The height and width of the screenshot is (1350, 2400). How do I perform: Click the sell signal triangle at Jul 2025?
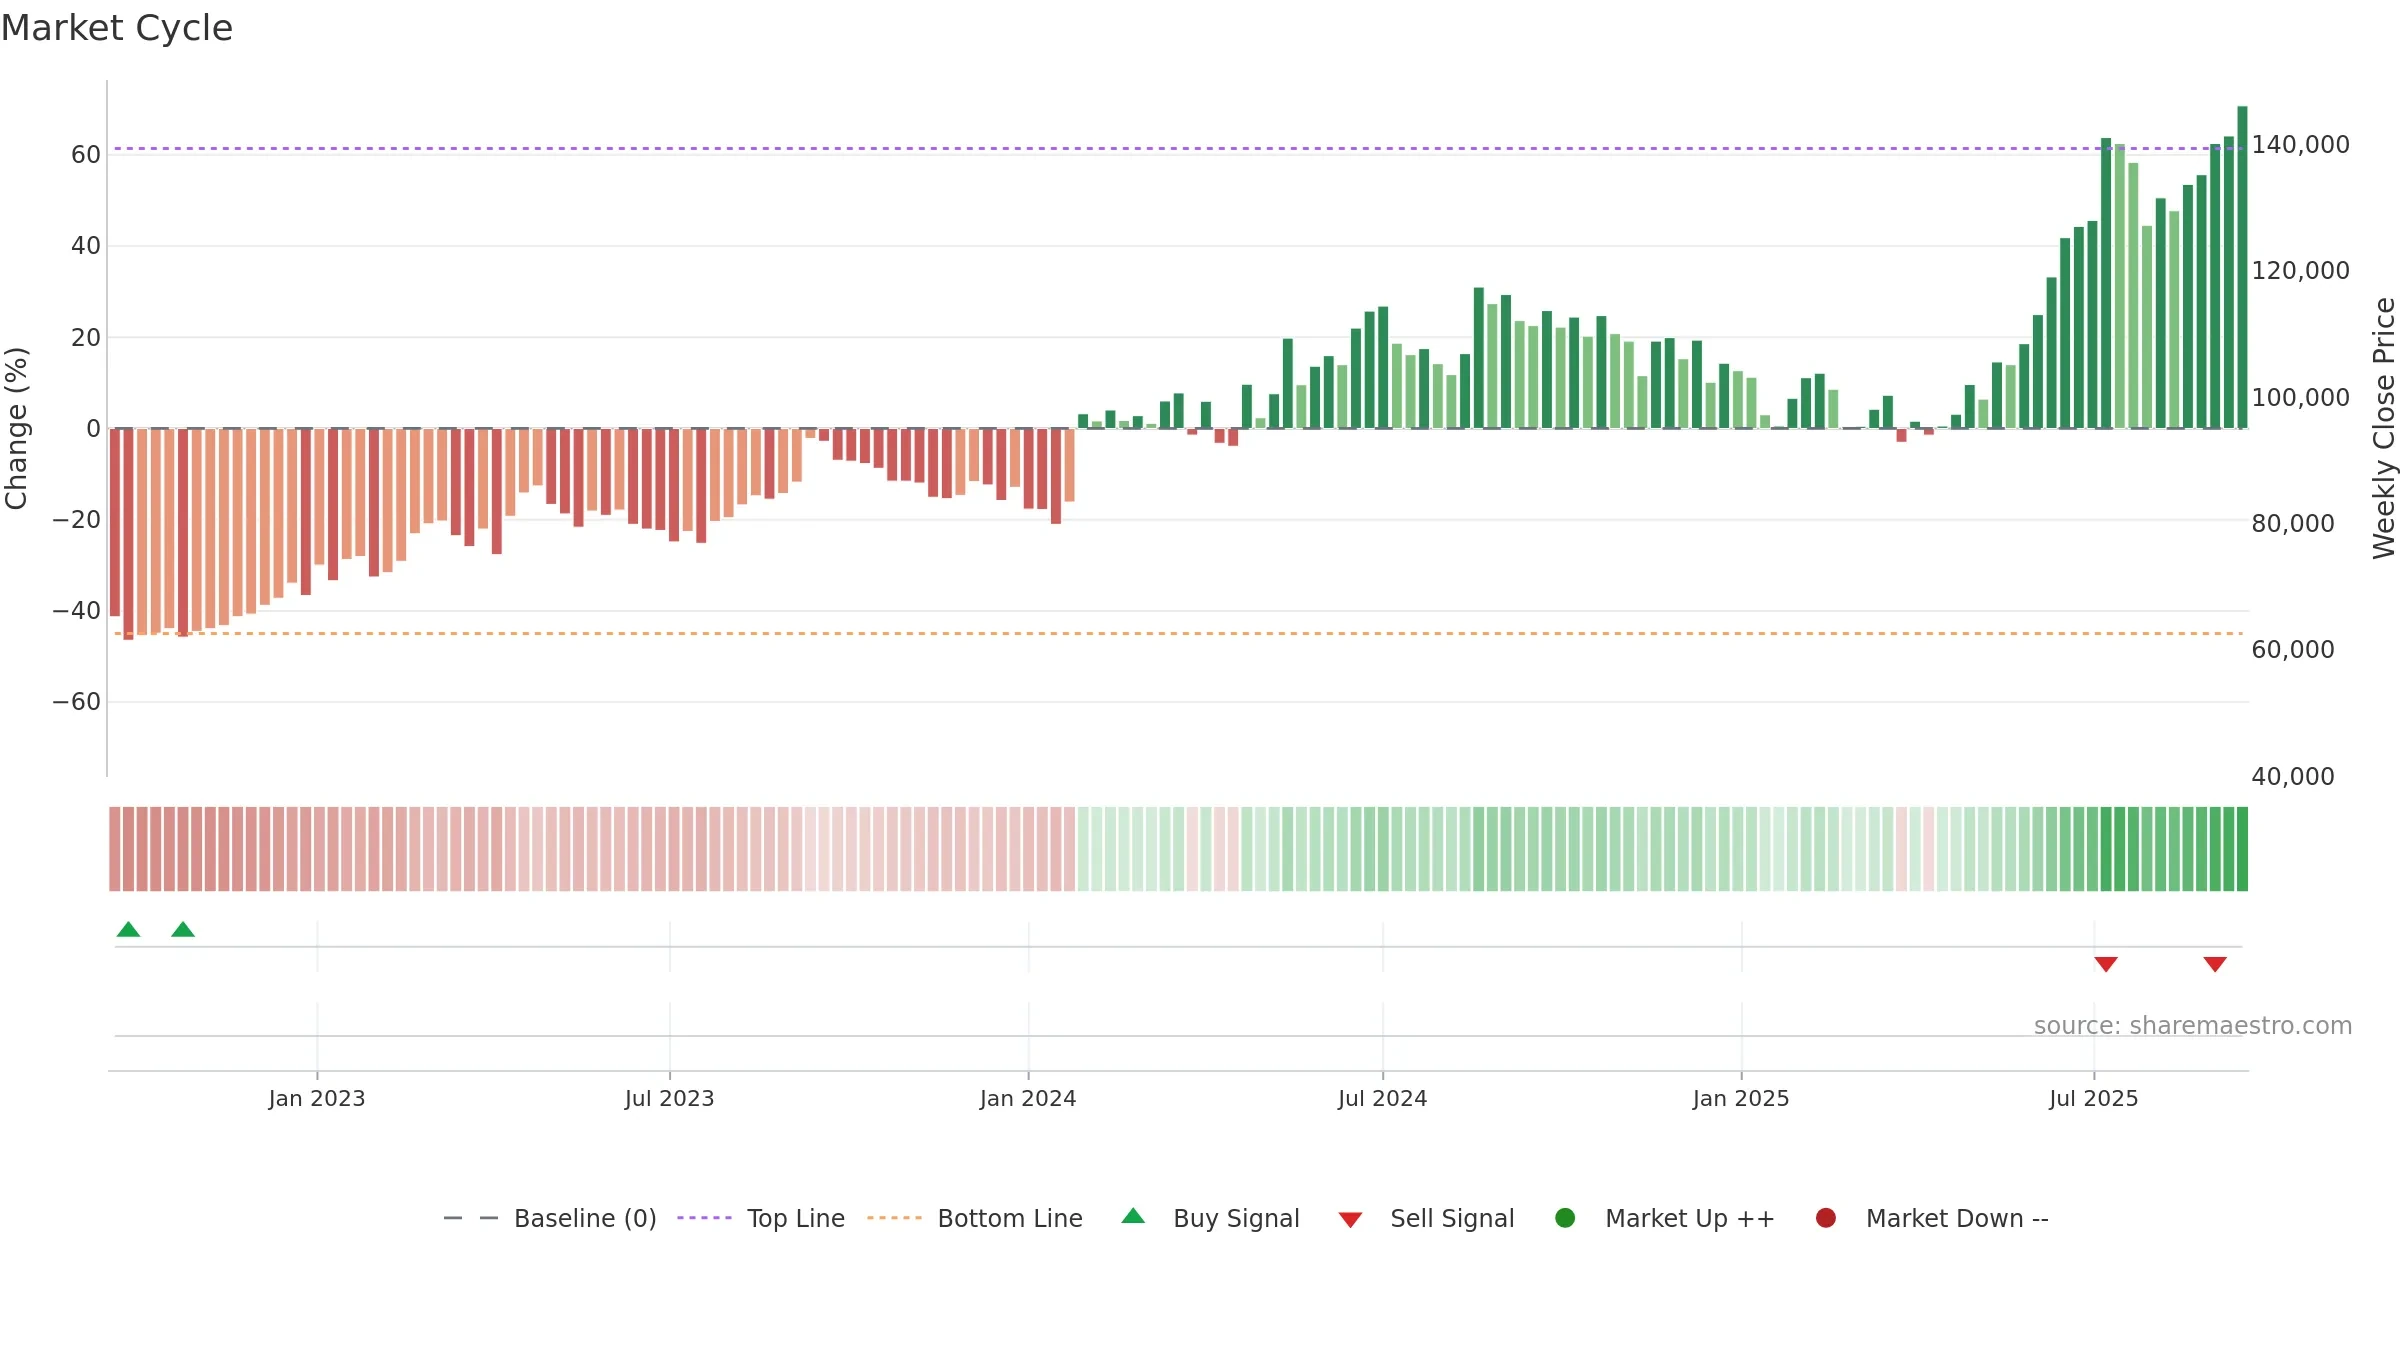[2106, 964]
